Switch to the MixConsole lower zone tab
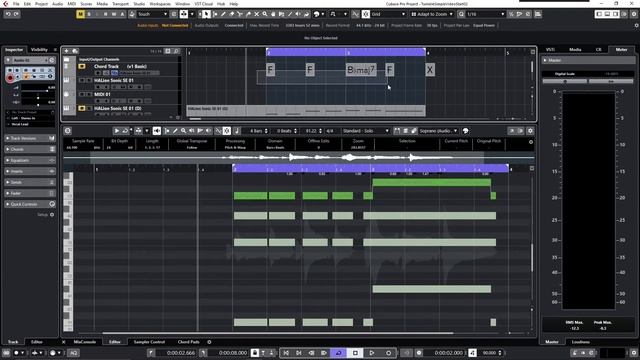The image size is (640, 360). point(85,342)
